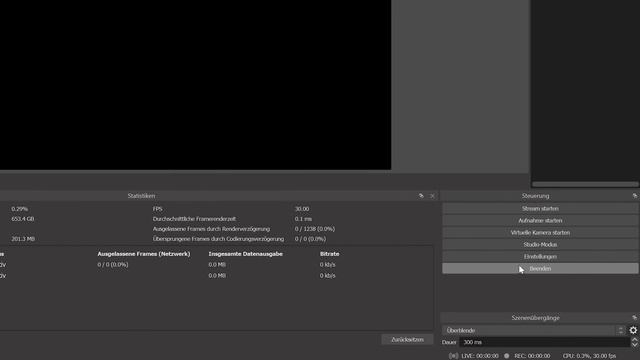Open transition properties gear icon
This screenshot has width=640, height=360.
coord(633,330)
